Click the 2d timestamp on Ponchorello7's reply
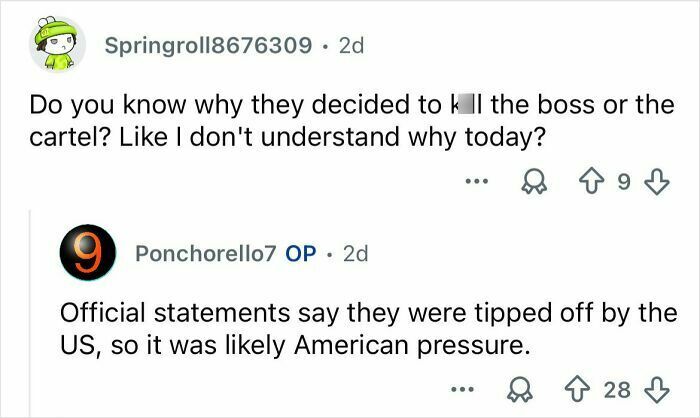Image resolution: width=700 pixels, height=418 pixels. [x=356, y=254]
